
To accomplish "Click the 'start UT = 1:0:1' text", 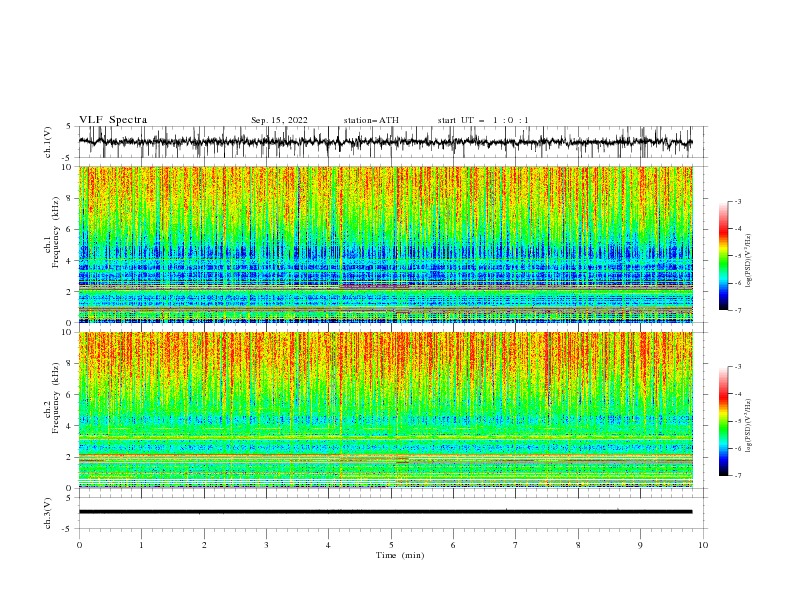I will (x=483, y=120).
